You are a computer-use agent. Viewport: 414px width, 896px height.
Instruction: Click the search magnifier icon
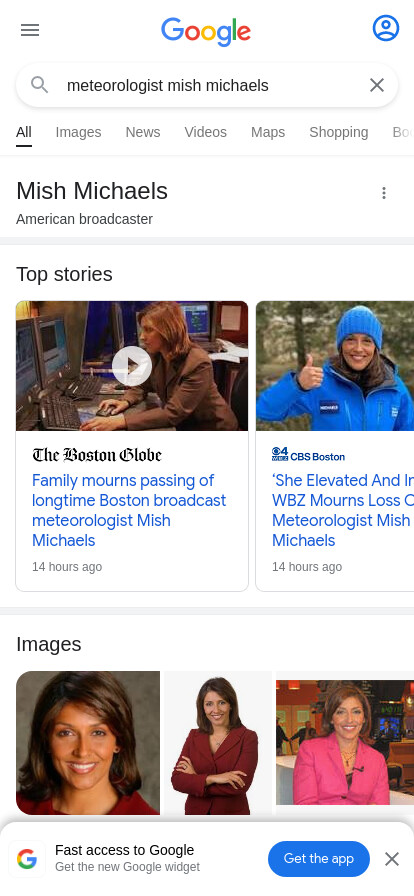point(39,85)
